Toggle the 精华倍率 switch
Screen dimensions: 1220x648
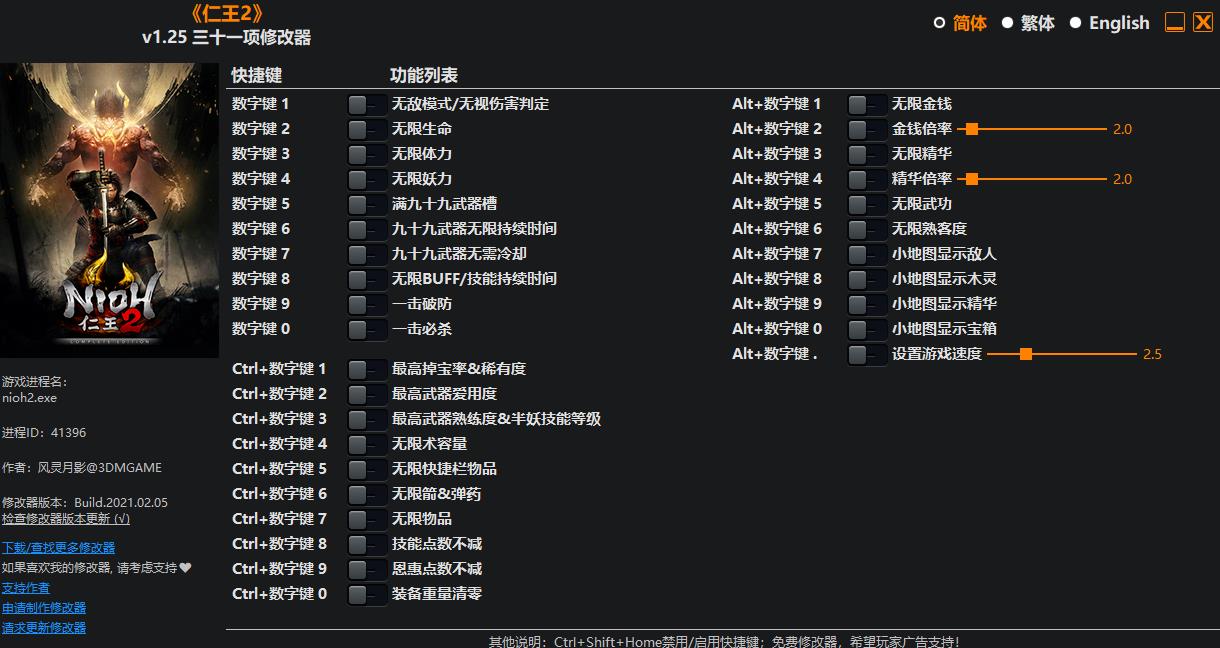(x=867, y=179)
